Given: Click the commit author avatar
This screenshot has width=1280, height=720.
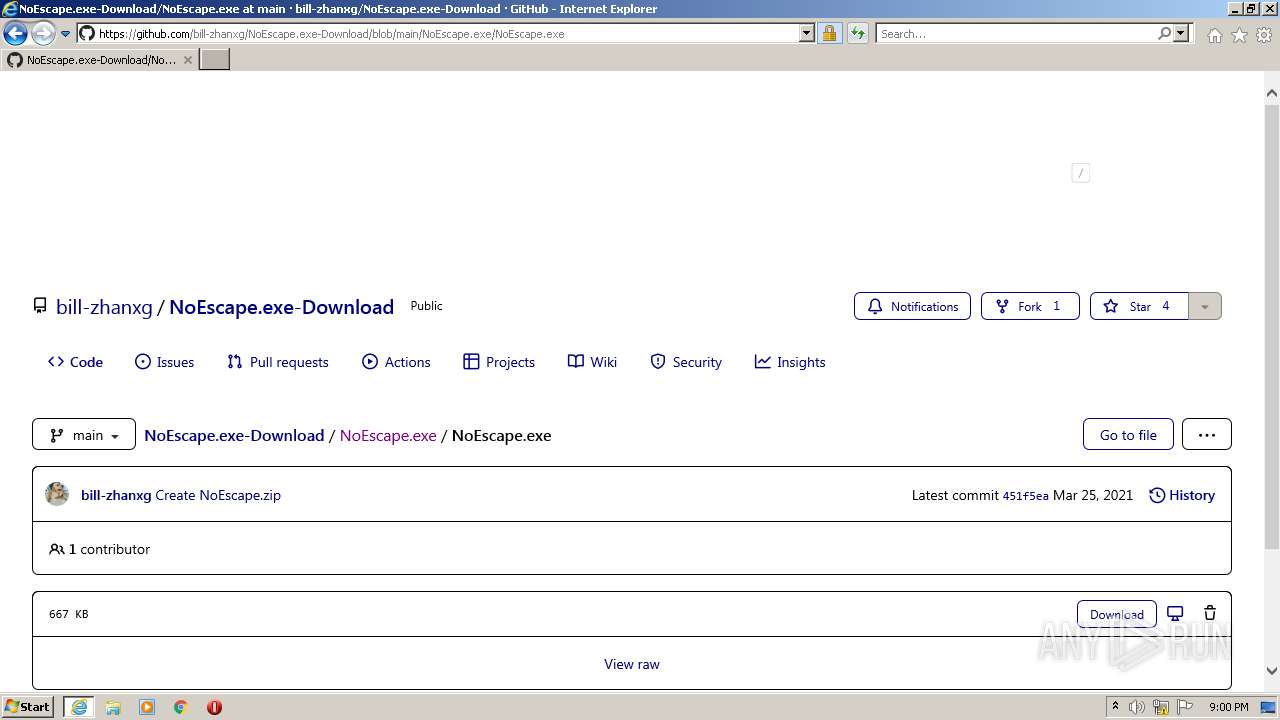Looking at the screenshot, I should pyautogui.click(x=57, y=494).
